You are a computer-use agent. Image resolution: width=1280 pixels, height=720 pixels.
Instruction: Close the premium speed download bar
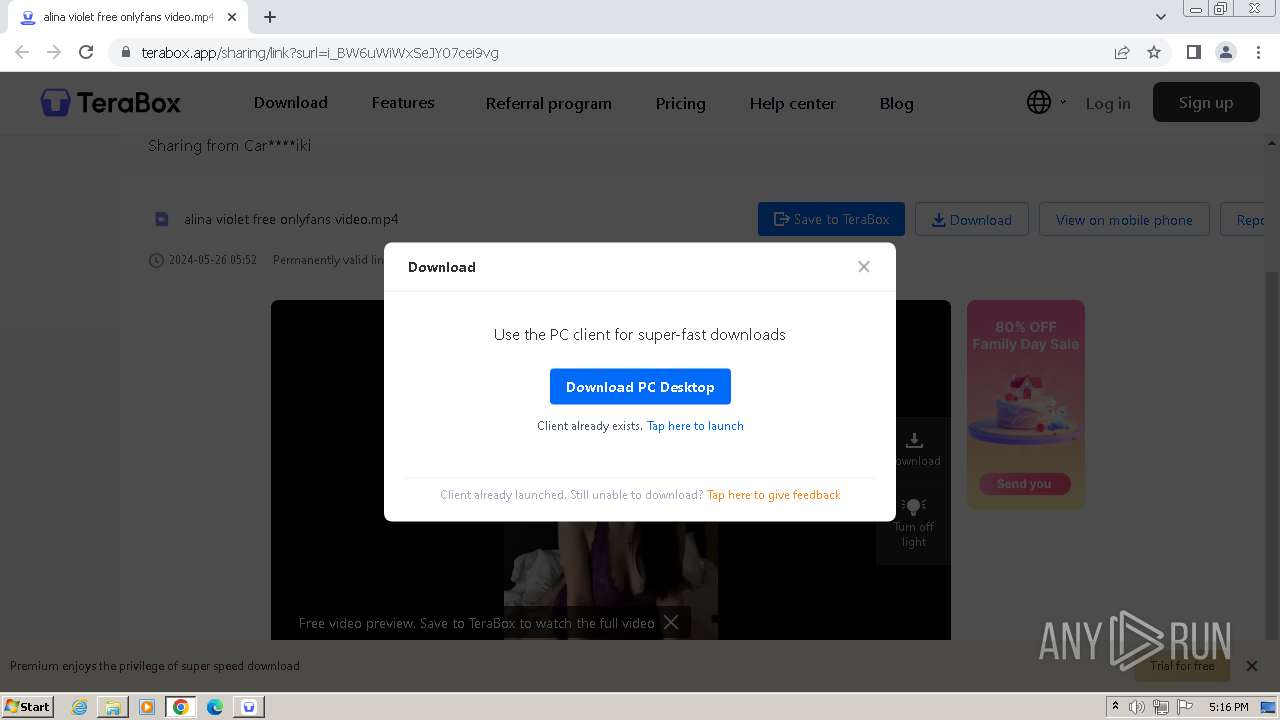(1251, 665)
